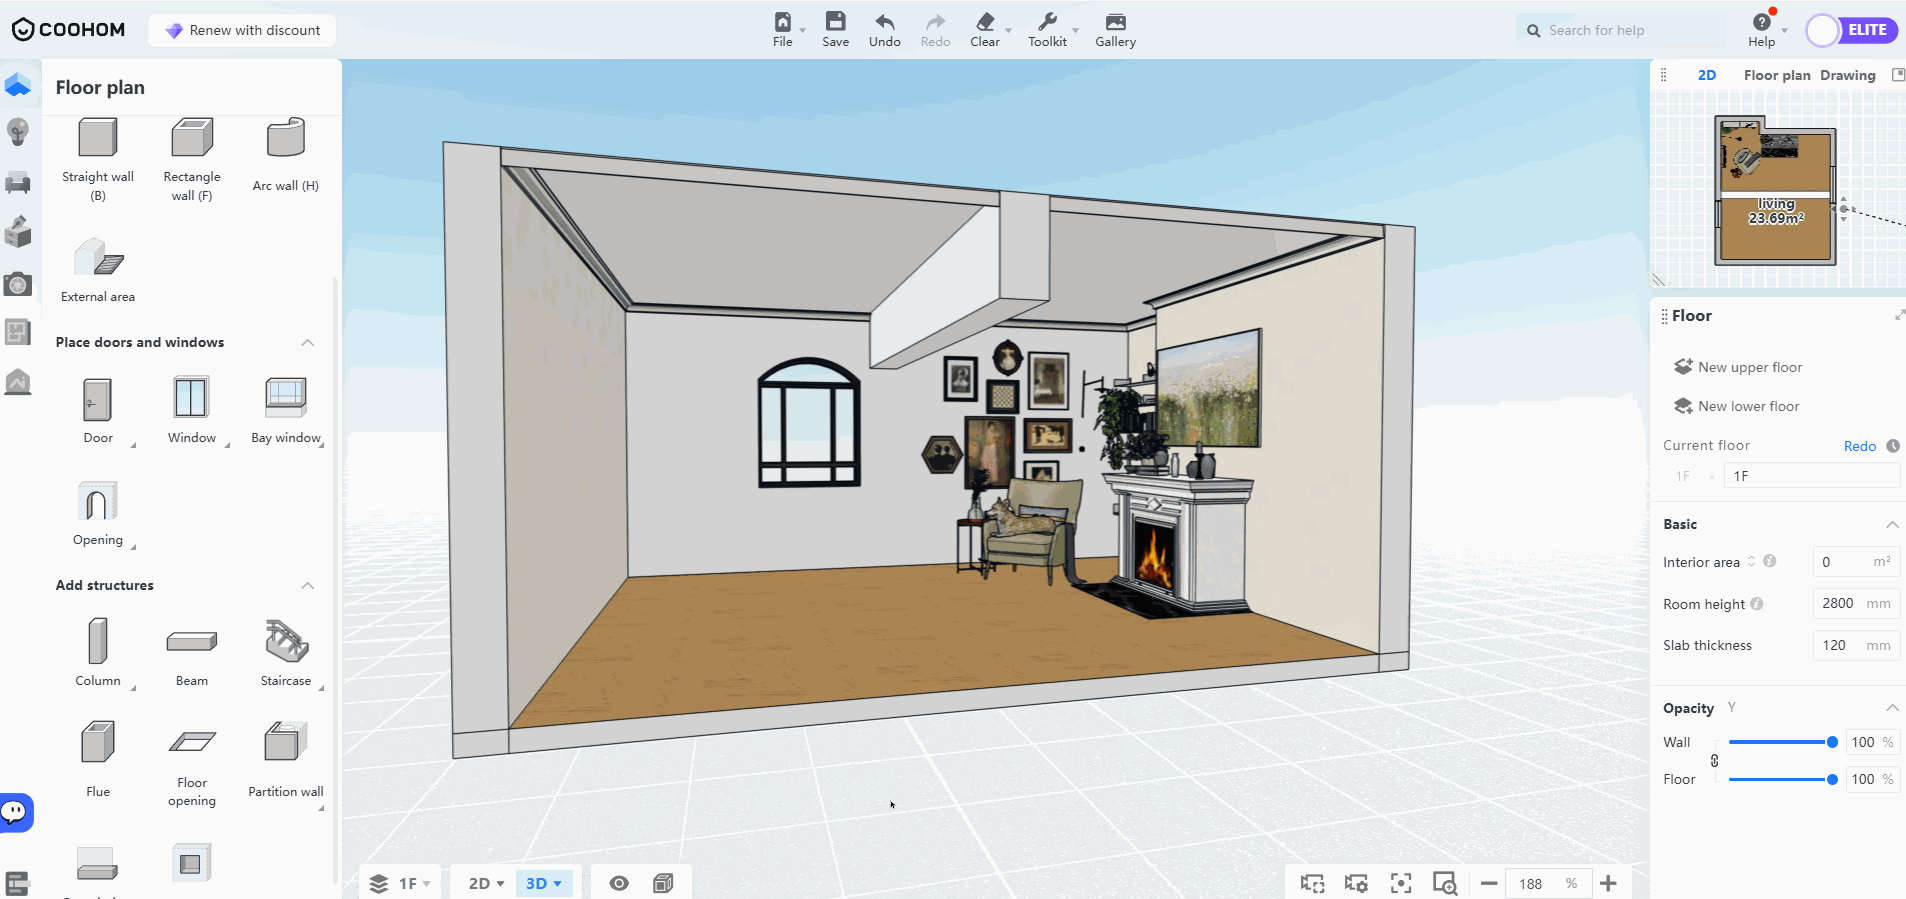Screen dimensions: 1906x899
Task: Select the Arc wall tool
Action: pos(285,140)
